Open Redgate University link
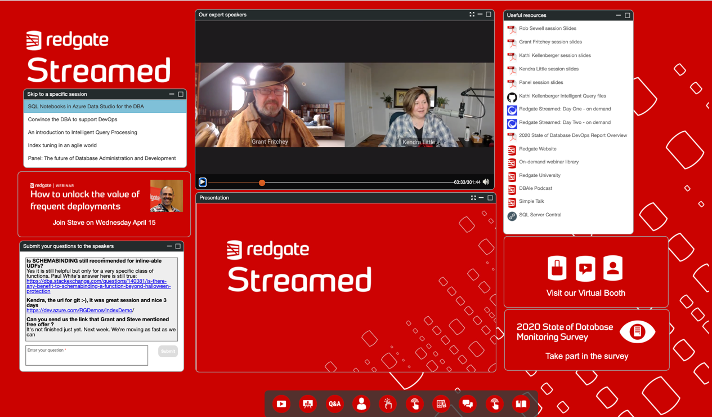Viewport: 712px width, 417px height. click(x=539, y=175)
